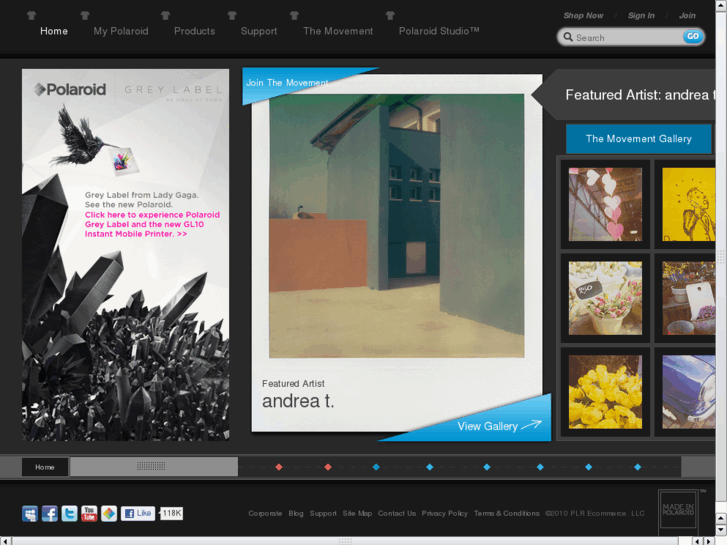Viewport: 727px width, 545px height.
Task: Open the MySpace social icon in footer
Action: click(30, 513)
